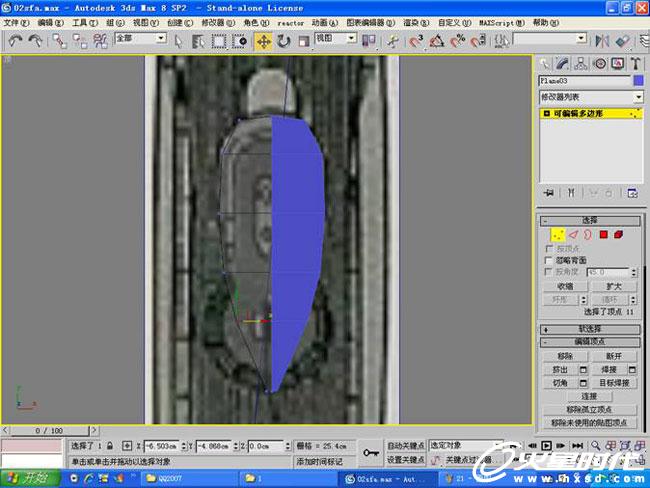The width and height of the screenshot is (650, 488).
Task: Open the Motion panel tab icon
Action: tap(599, 63)
